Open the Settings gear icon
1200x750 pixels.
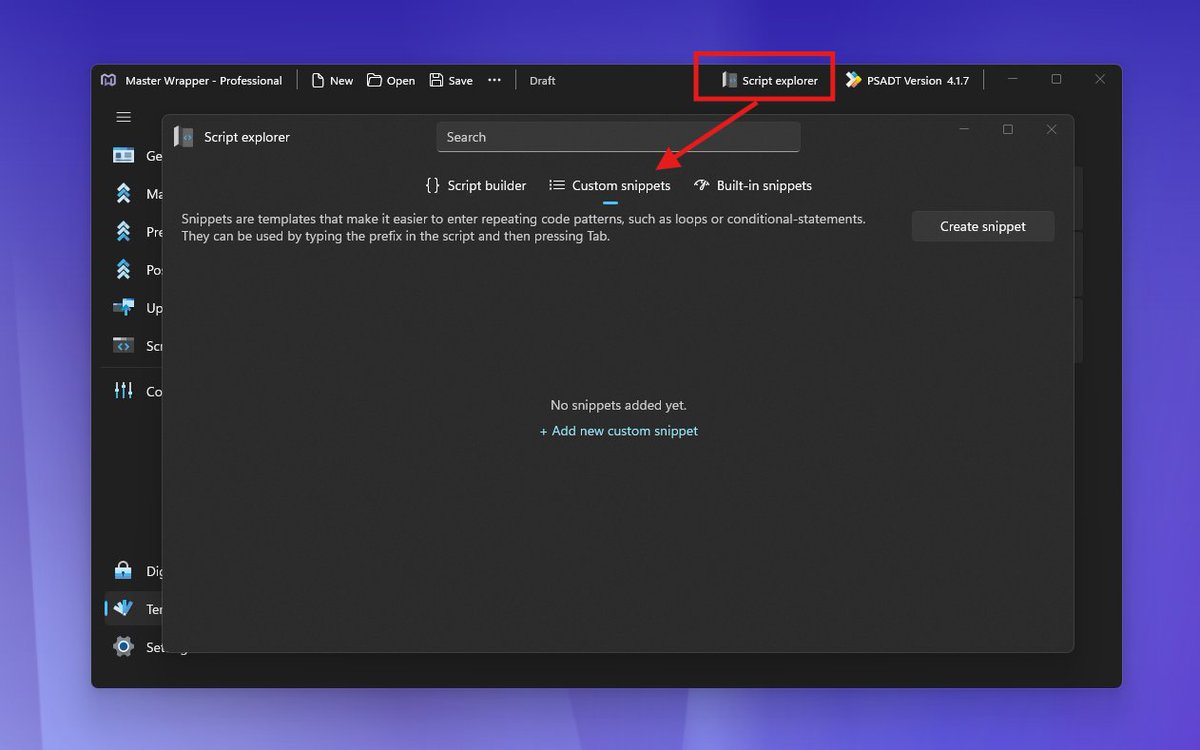123,646
